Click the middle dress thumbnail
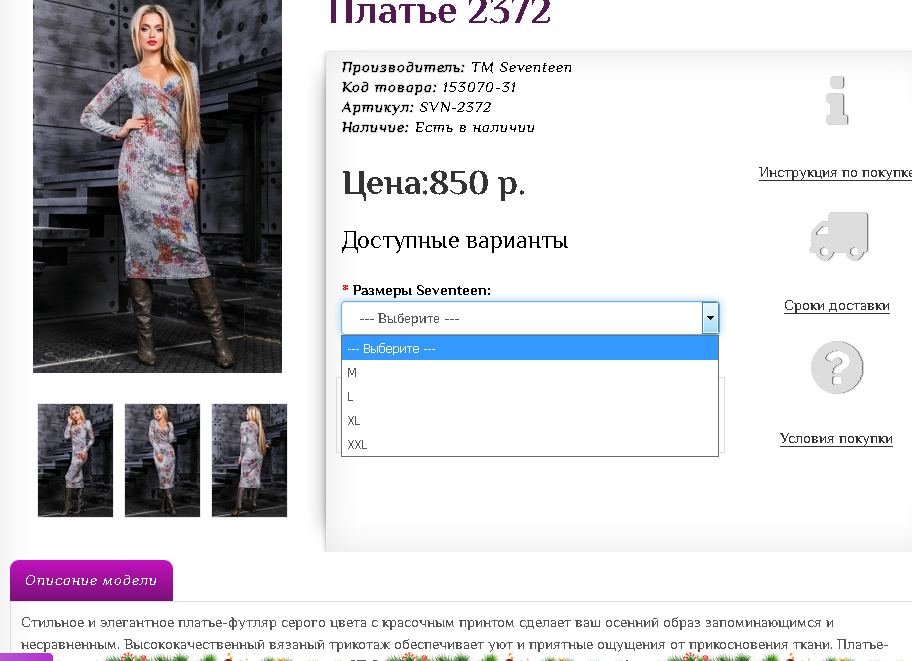Screen dimensions: 912x661 point(162,460)
